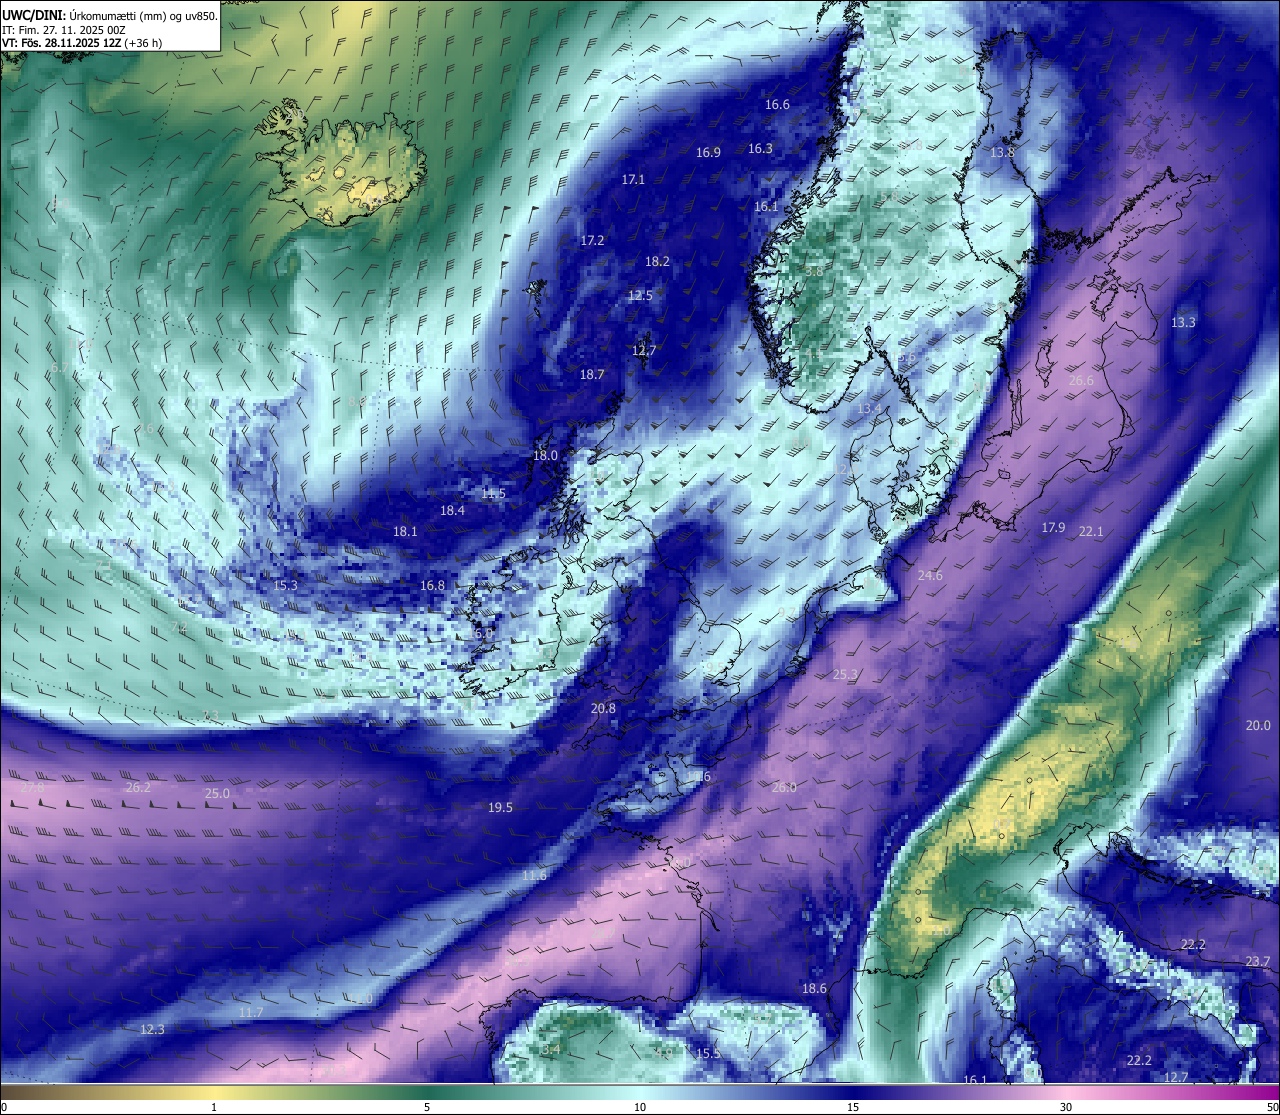1280x1115 pixels.
Task: Click the map value 20.0
Action: pos(1257,725)
